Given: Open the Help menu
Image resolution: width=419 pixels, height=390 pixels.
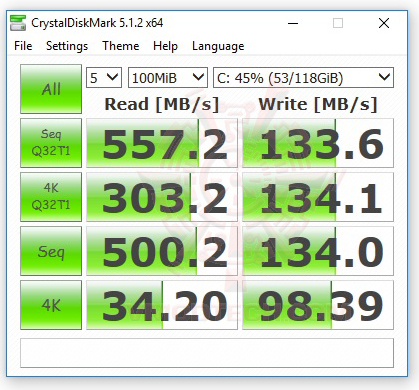Looking at the screenshot, I should click(165, 46).
